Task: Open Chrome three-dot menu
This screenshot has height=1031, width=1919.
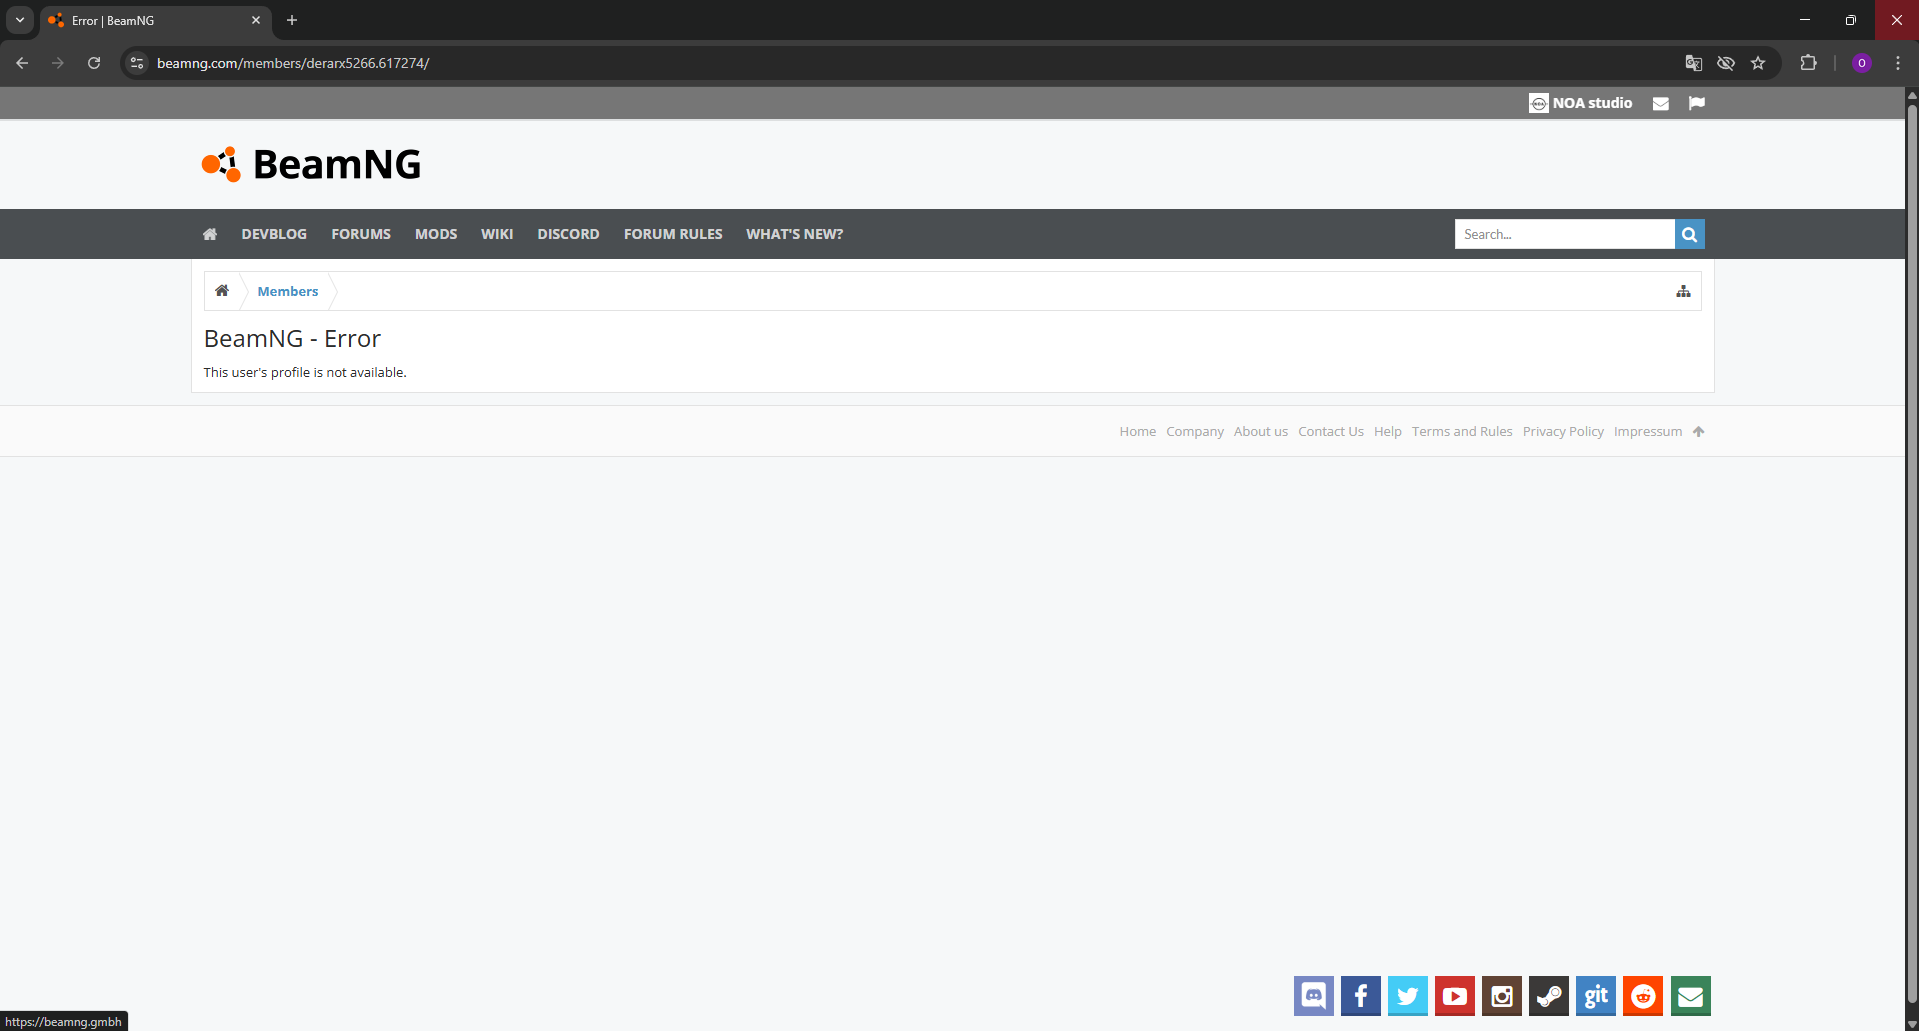Action: [1898, 63]
